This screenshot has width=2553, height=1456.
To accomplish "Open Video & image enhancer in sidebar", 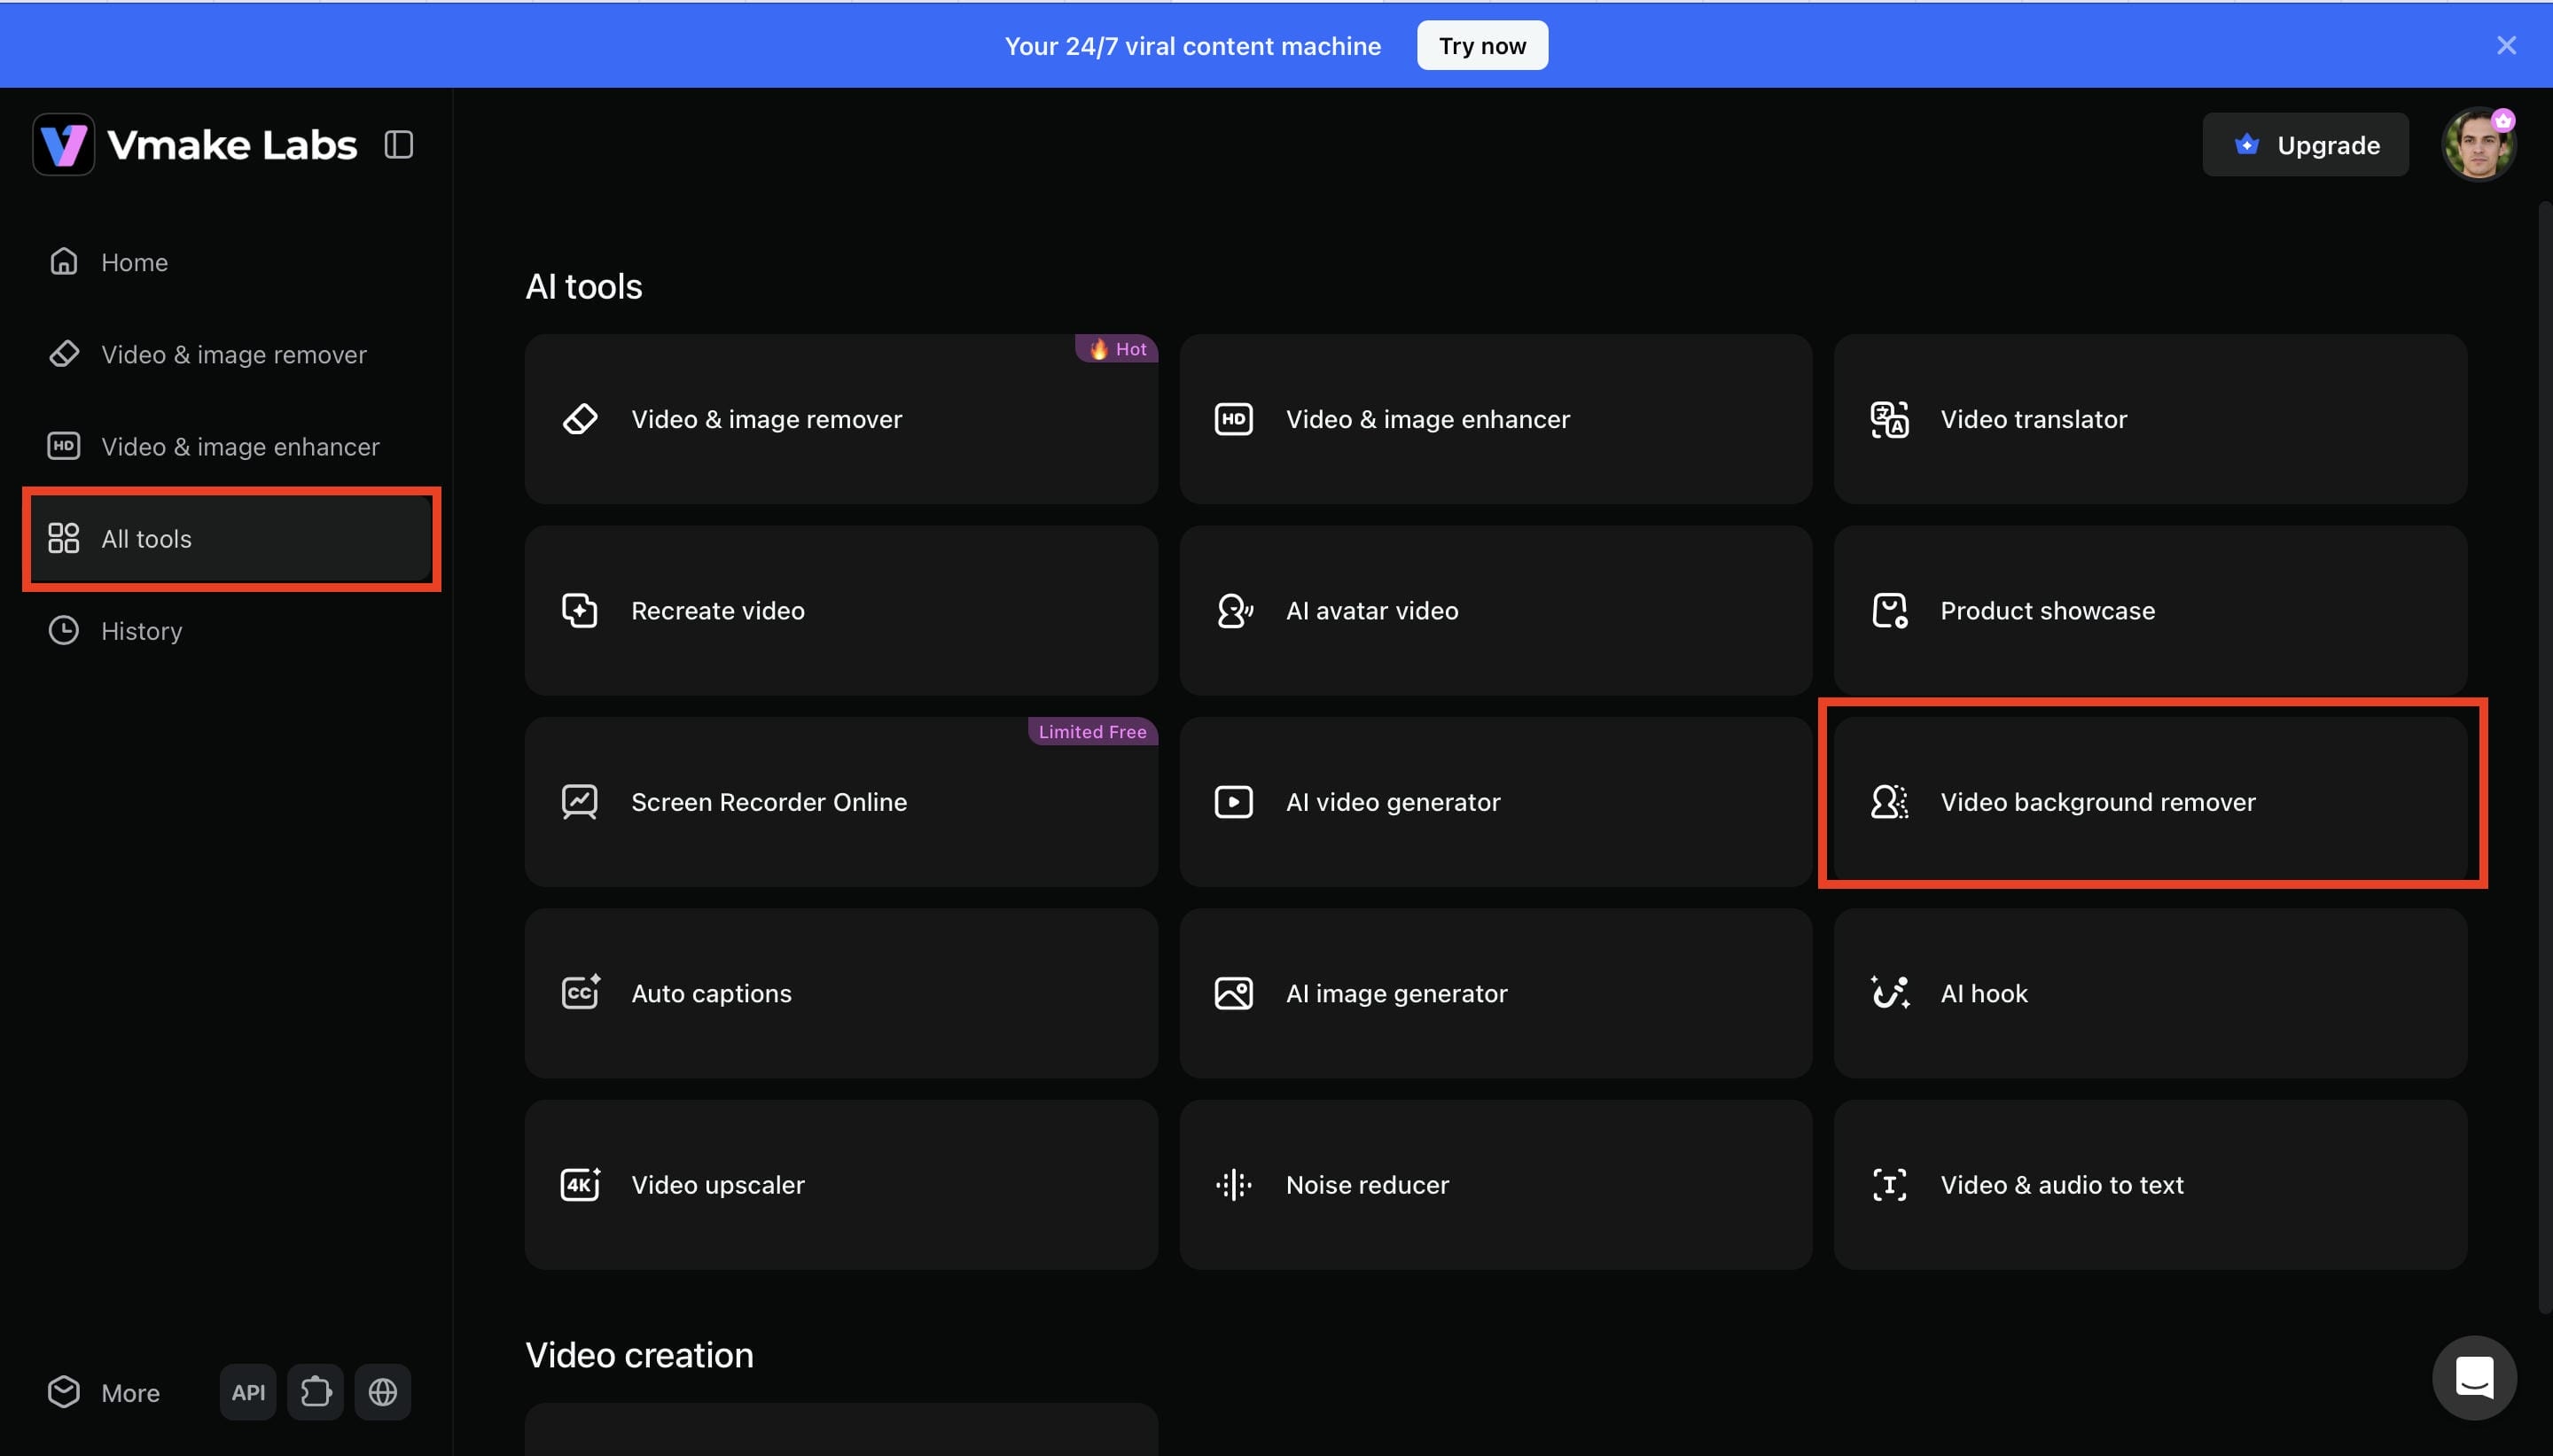I will pos(230,446).
